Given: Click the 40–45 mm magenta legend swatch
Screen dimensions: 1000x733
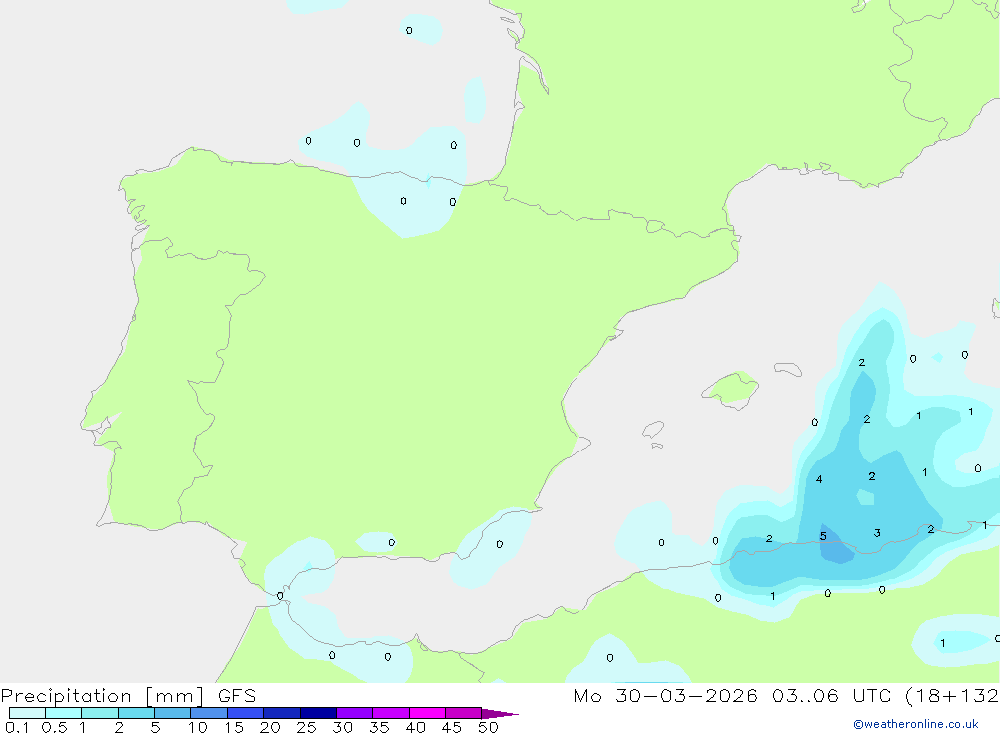Looking at the screenshot, I should (x=427, y=713).
